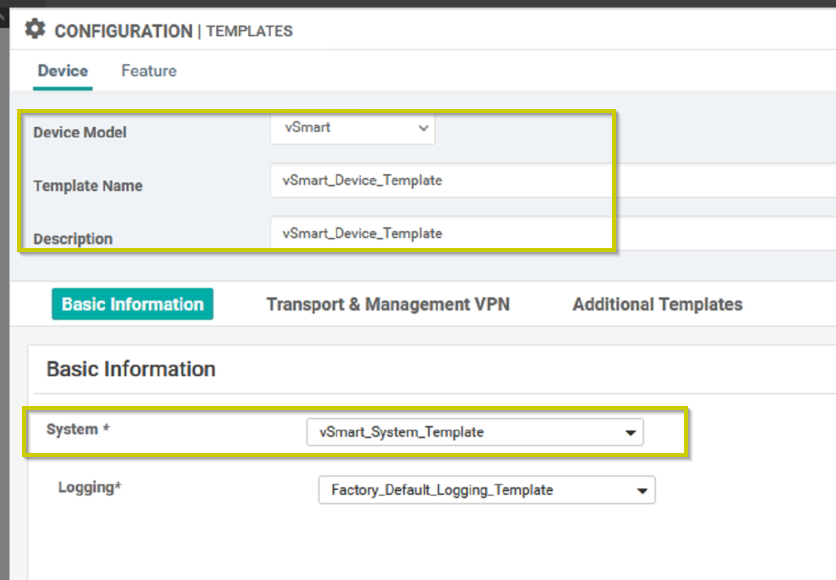The image size is (836, 580).
Task: Focus the Description input field
Action: tap(553, 233)
